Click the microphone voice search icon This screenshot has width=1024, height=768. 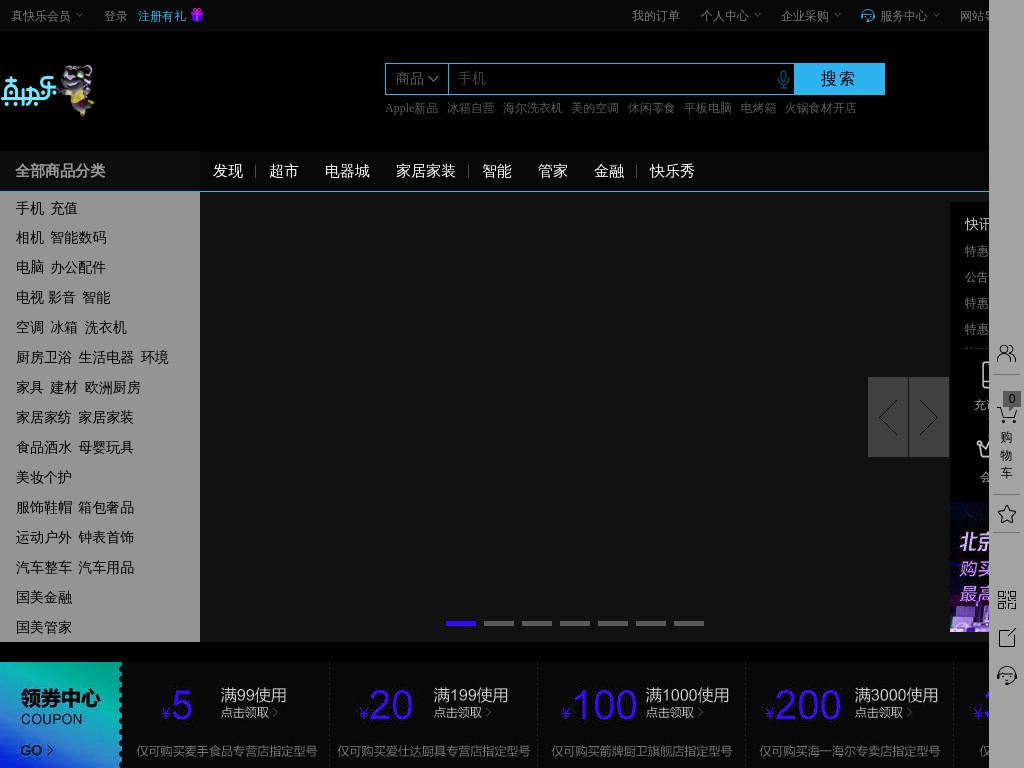tap(783, 80)
